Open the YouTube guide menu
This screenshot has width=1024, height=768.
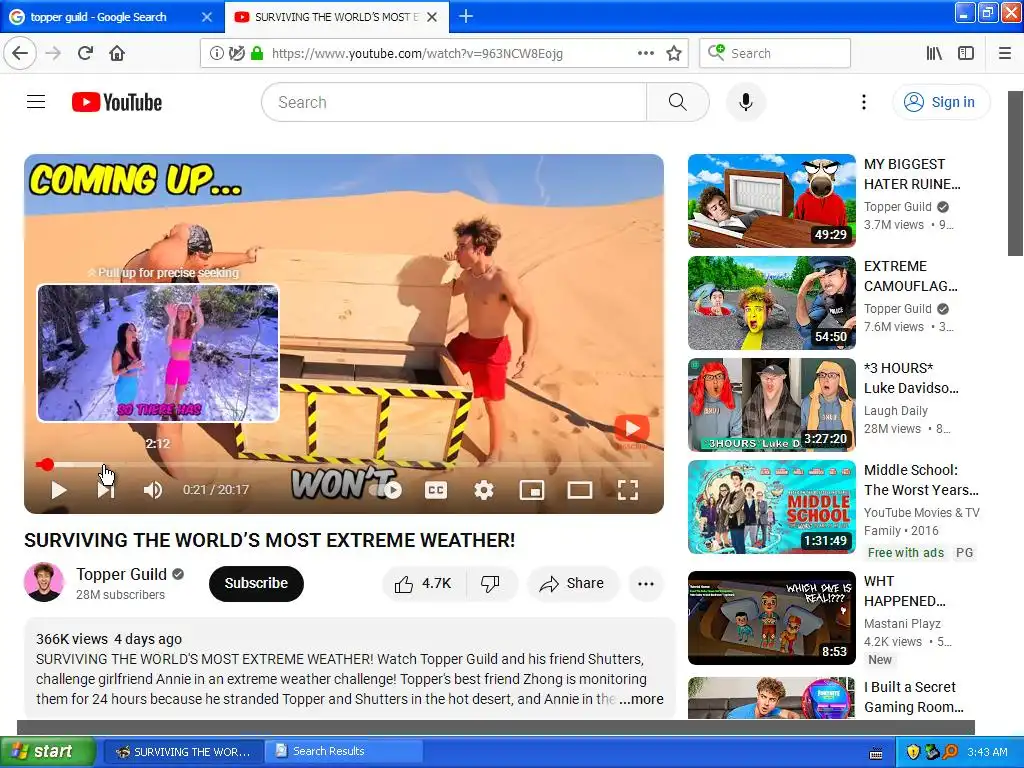coord(36,102)
